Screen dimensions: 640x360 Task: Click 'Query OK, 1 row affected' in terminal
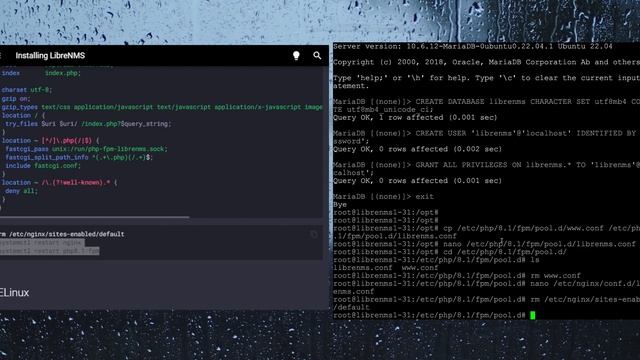click(x=415, y=118)
